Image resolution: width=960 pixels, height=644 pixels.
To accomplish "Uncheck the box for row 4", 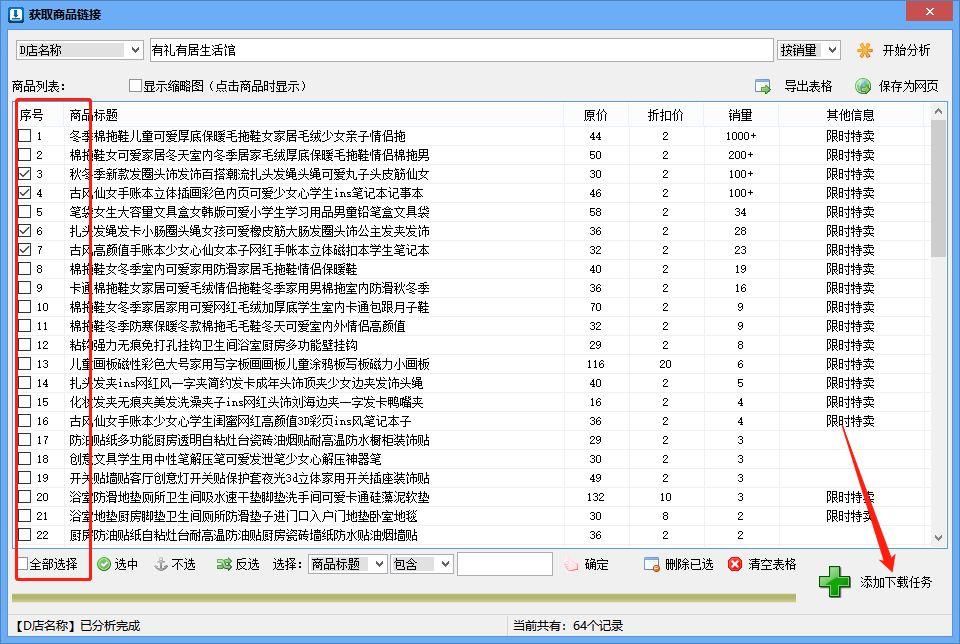I will coord(24,193).
